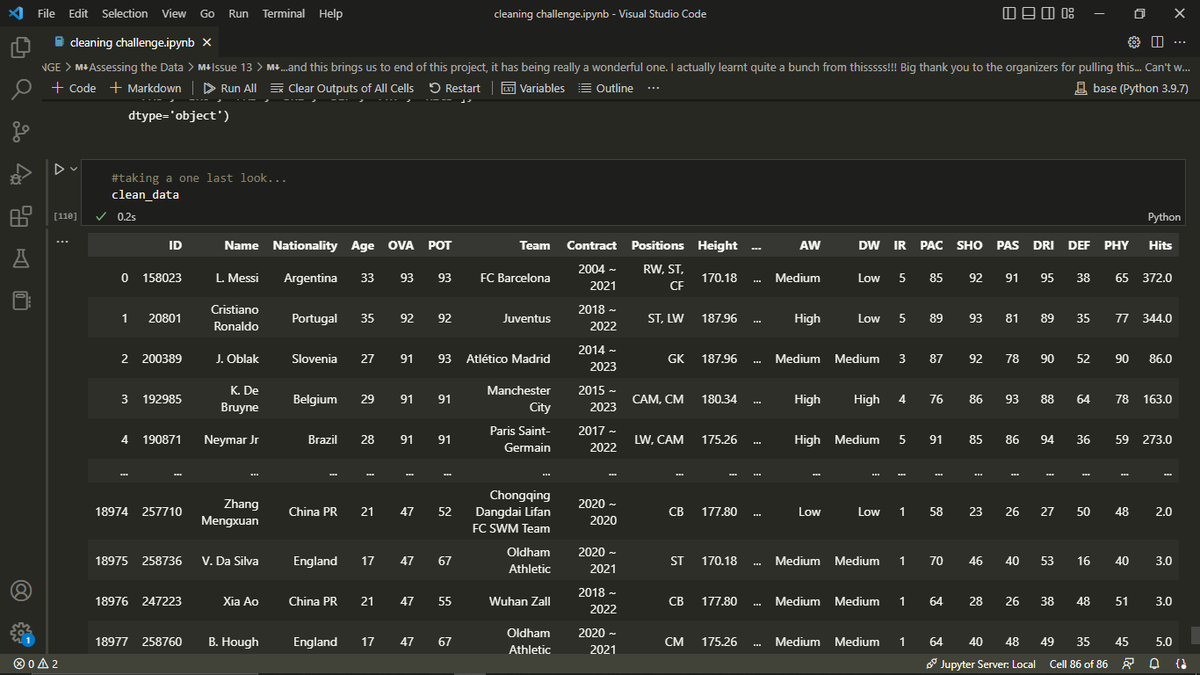Open the Run and Debug view
The width and height of the screenshot is (1200, 675).
click(21, 173)
